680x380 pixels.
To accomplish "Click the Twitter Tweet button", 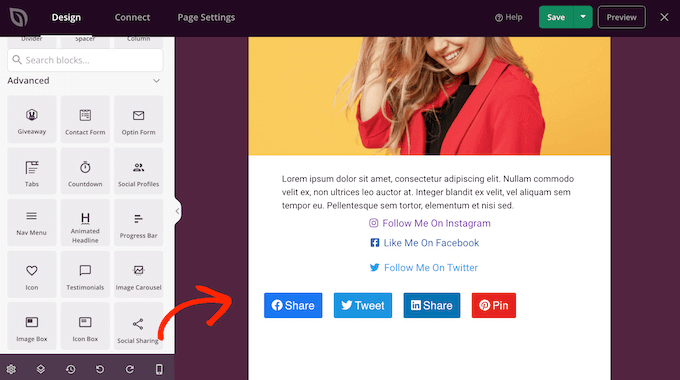I will [363, 305].
